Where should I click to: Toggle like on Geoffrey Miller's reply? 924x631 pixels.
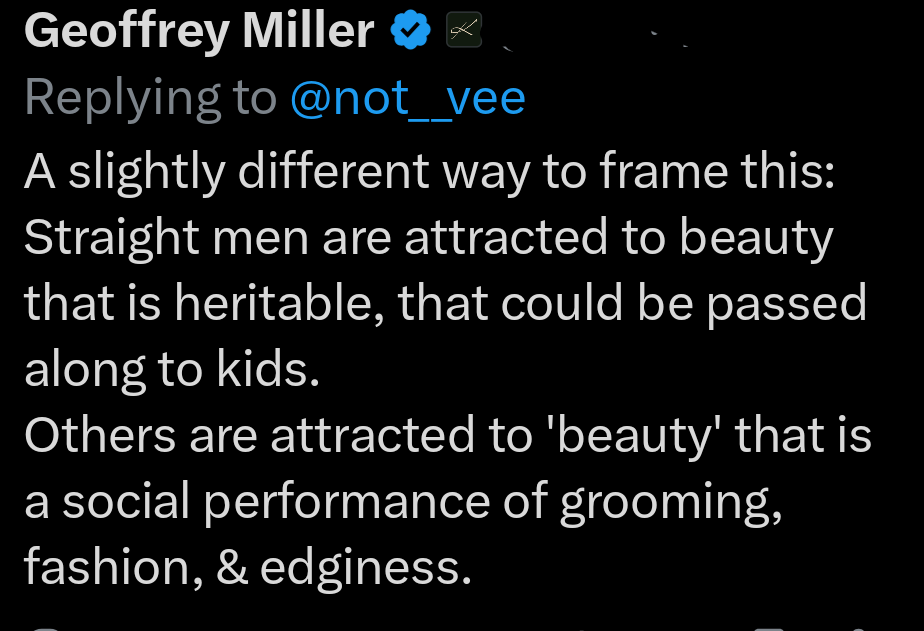tap(405, 628)
